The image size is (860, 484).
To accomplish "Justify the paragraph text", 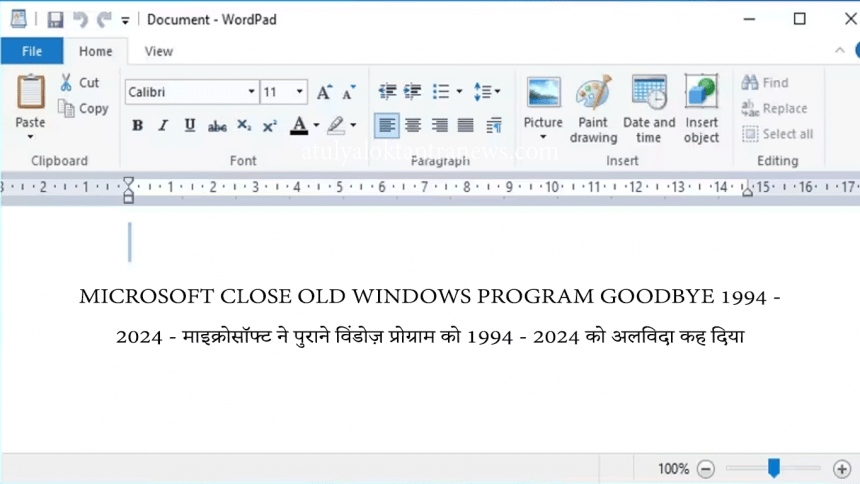I will 466,126.
